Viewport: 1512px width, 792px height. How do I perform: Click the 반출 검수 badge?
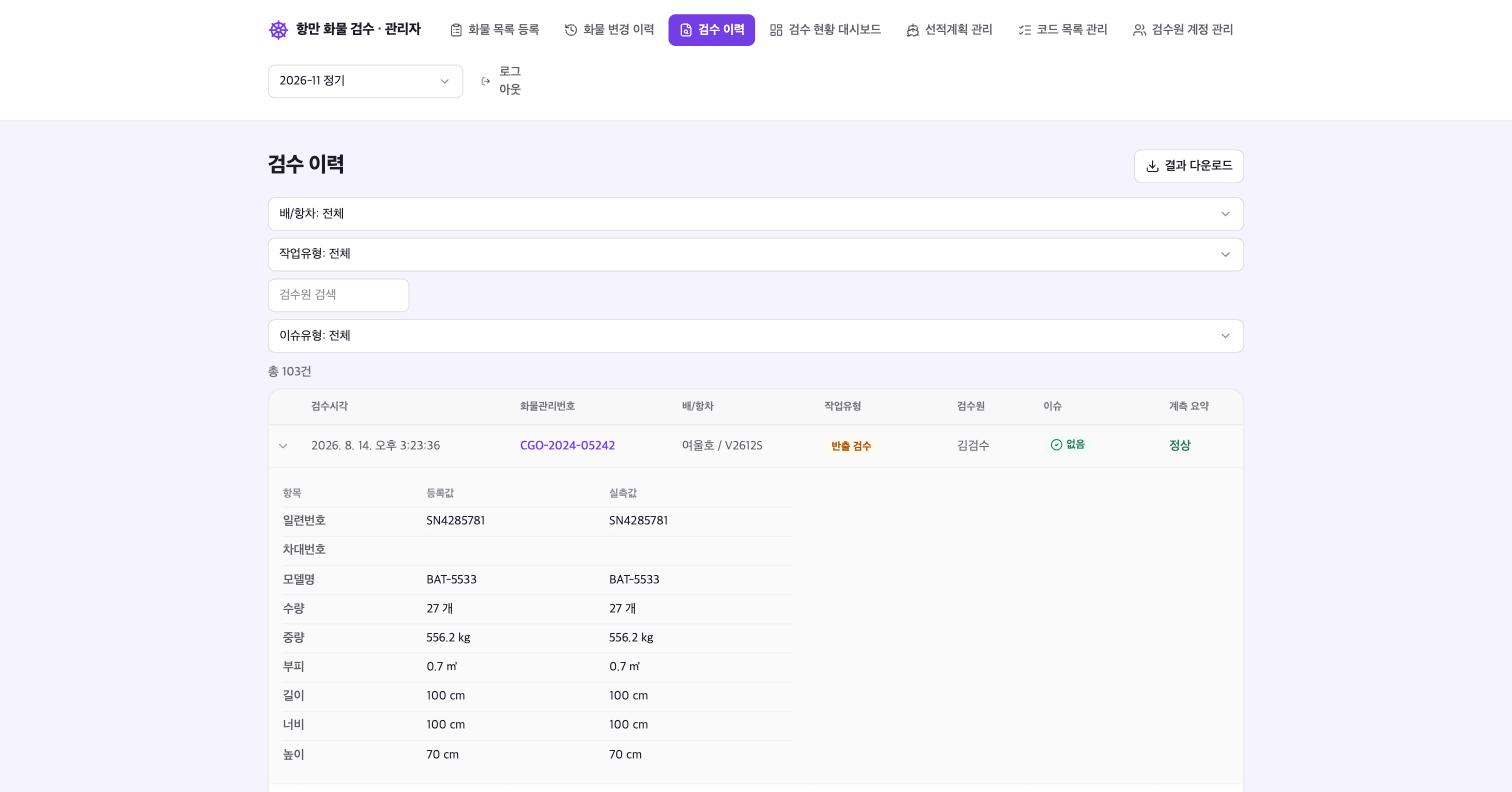(851, 446)
